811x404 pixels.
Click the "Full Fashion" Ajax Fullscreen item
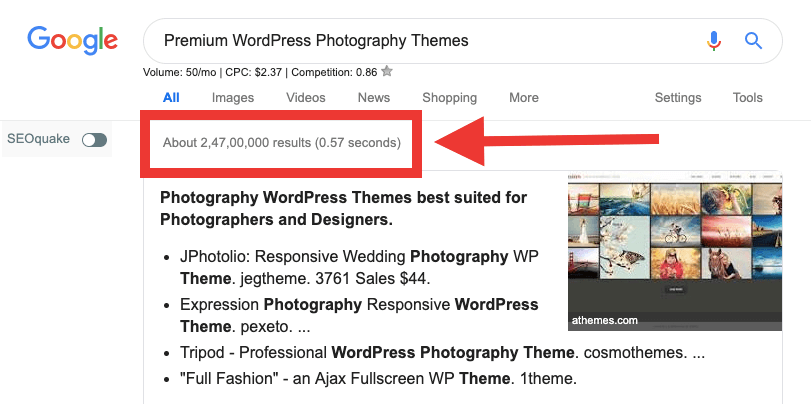point(378,379)
